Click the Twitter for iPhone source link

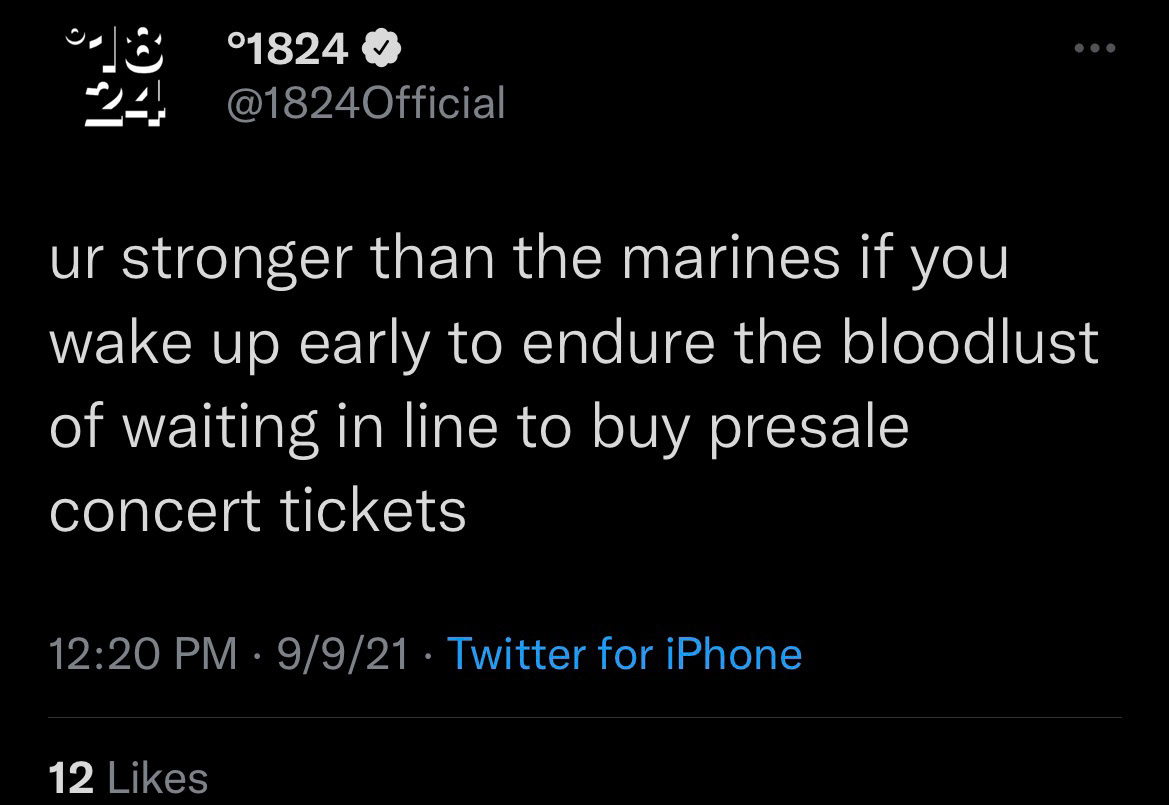point(624,654)
